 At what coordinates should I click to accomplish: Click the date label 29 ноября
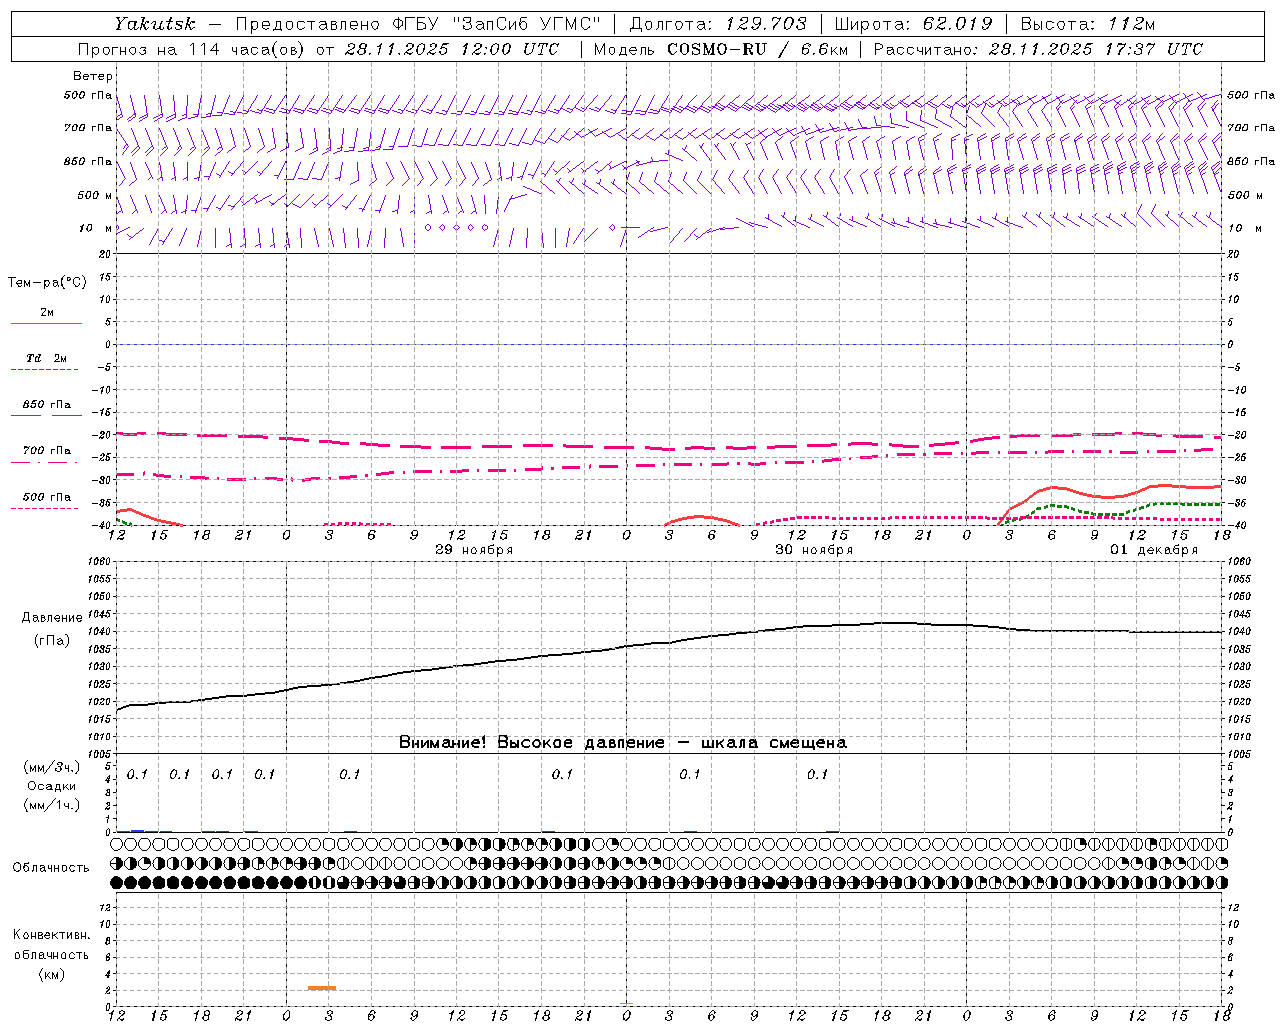[x=474, y=550]
